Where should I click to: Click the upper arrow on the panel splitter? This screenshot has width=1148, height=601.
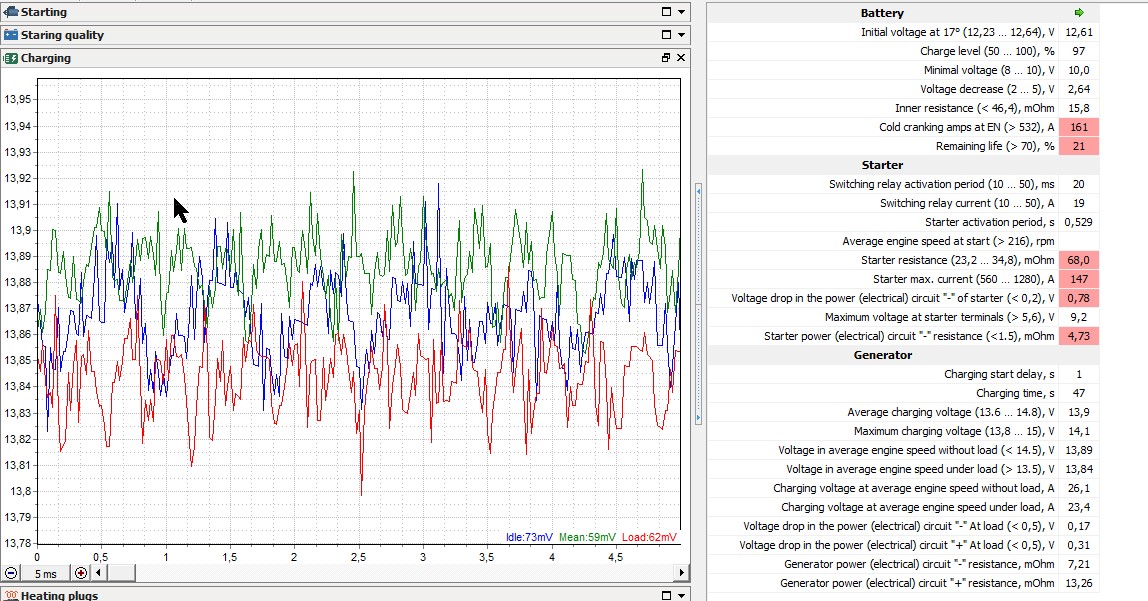tap(698, 191)
